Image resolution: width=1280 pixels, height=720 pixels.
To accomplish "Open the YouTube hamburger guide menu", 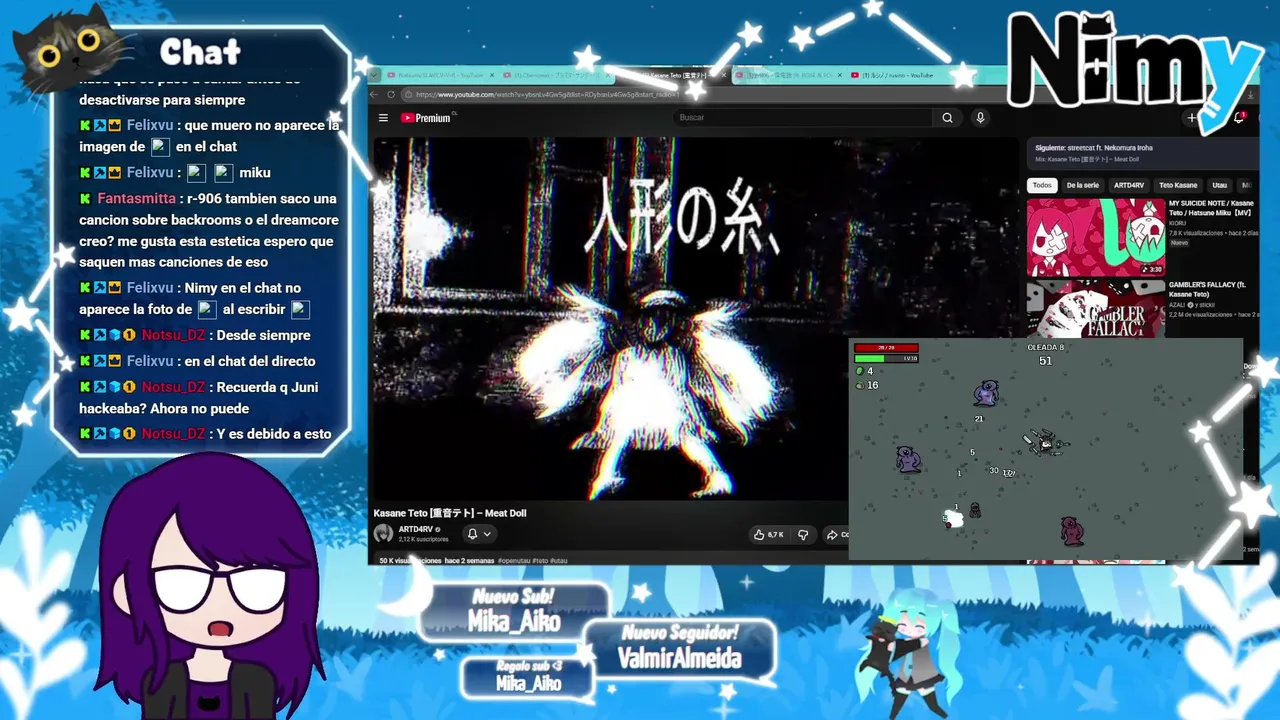I will click(x=383, y=118).
